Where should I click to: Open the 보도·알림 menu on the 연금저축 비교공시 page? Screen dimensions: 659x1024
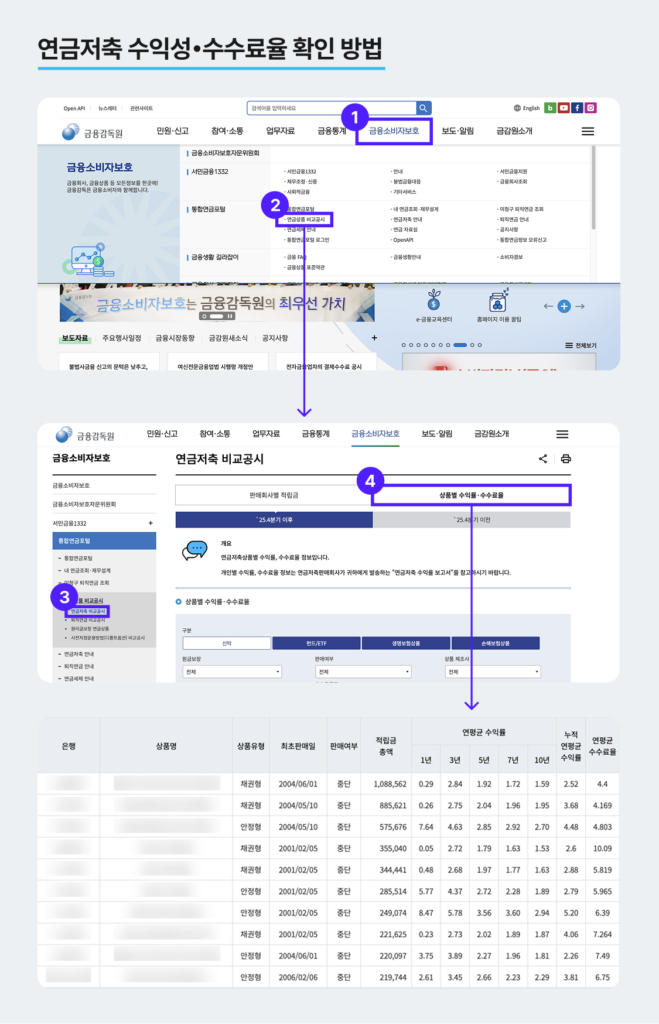pyautogui.click(x=436, y=434)
